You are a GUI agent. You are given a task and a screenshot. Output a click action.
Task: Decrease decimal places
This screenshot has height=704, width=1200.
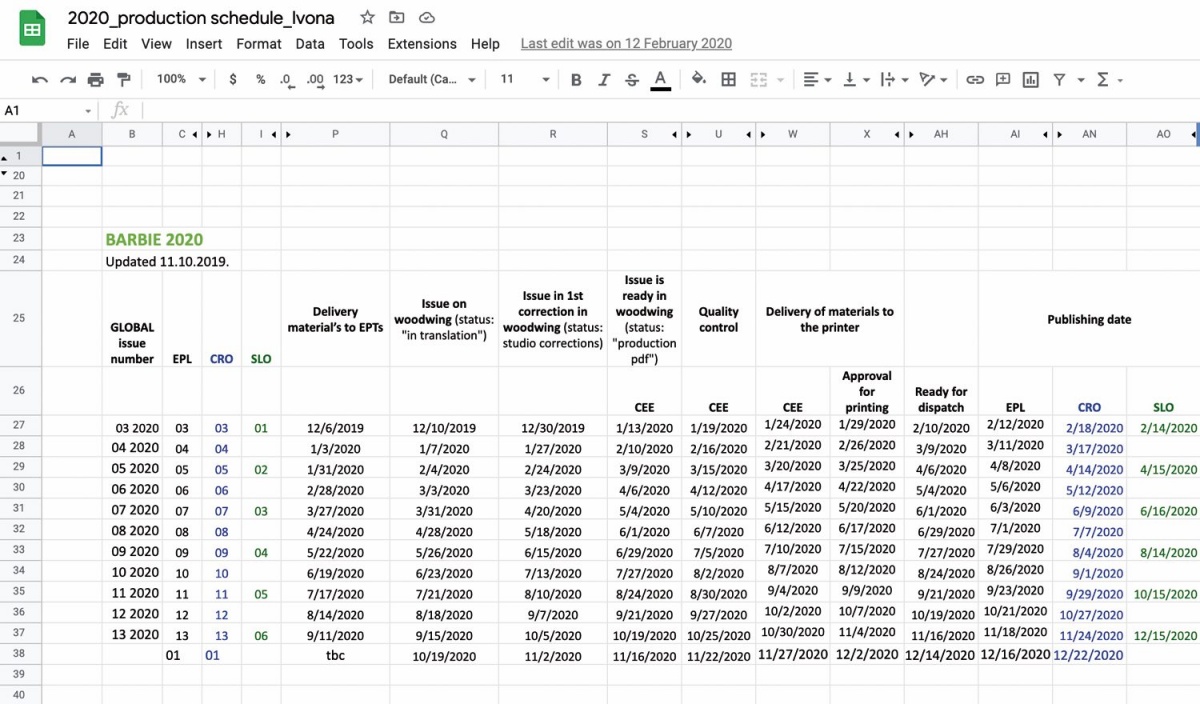(x=286, y=80)
